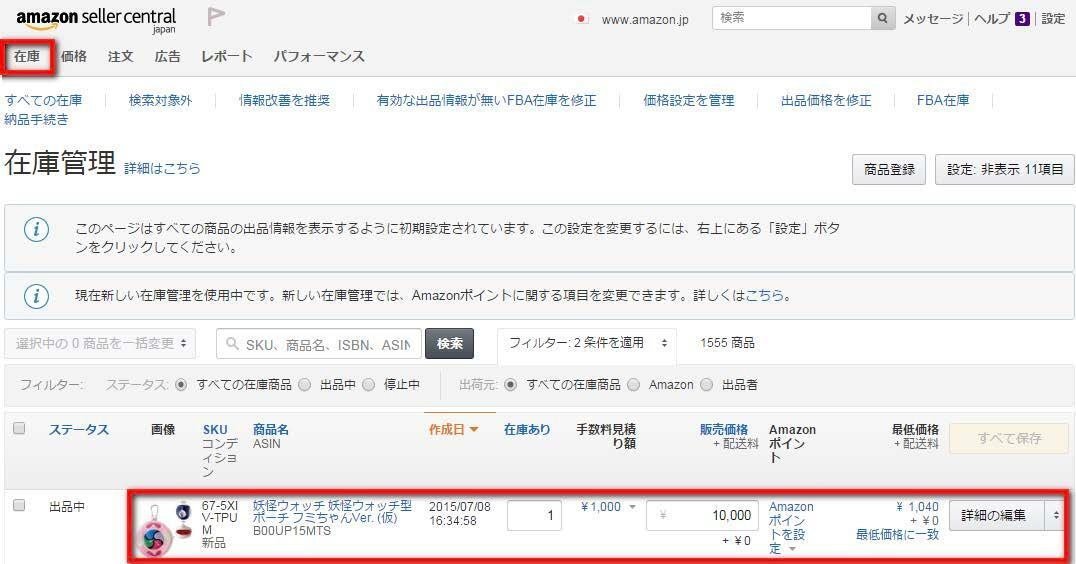Click 詳細はこちら link beside title
This screenshot has width=1076, height=564.
pos(163,168)
